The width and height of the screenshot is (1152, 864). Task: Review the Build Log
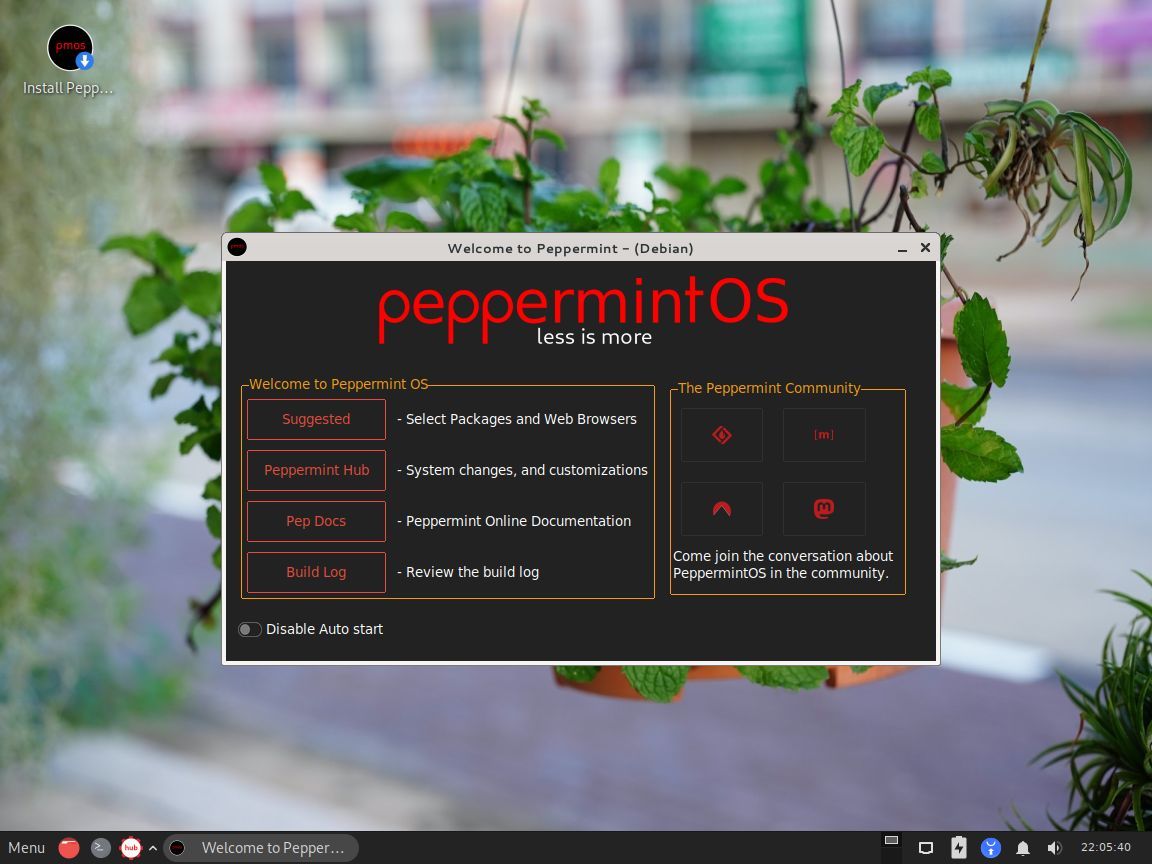(x=316, y=572)
